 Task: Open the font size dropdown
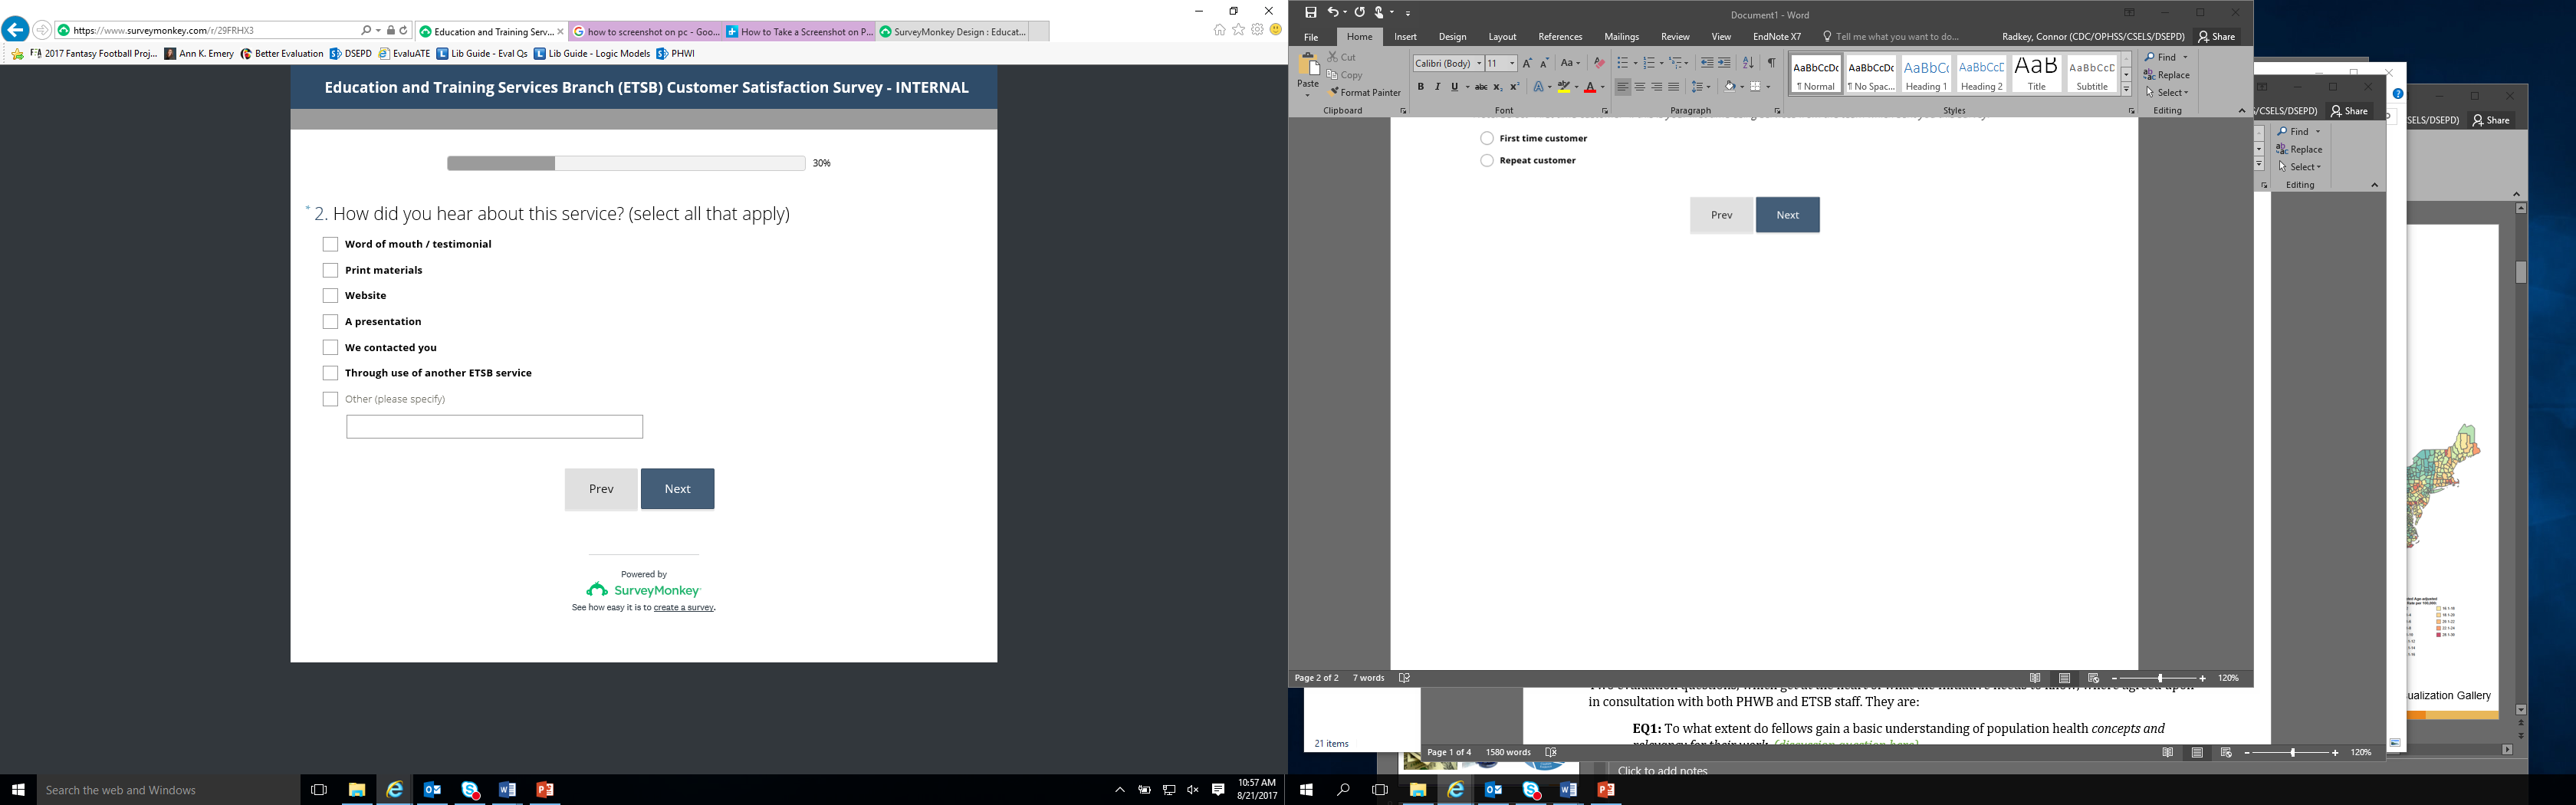click(x=1512, y=63)
